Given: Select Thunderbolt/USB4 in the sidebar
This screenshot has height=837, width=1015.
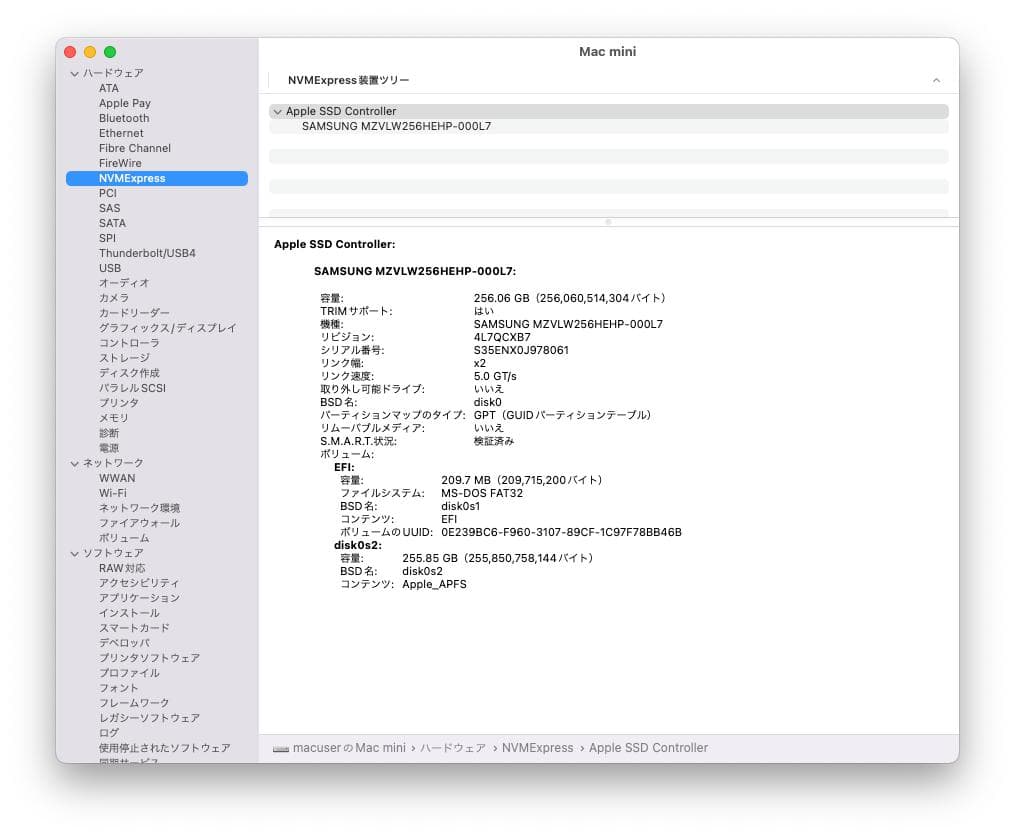Looking at the screenshot, I should coord(146,252).
